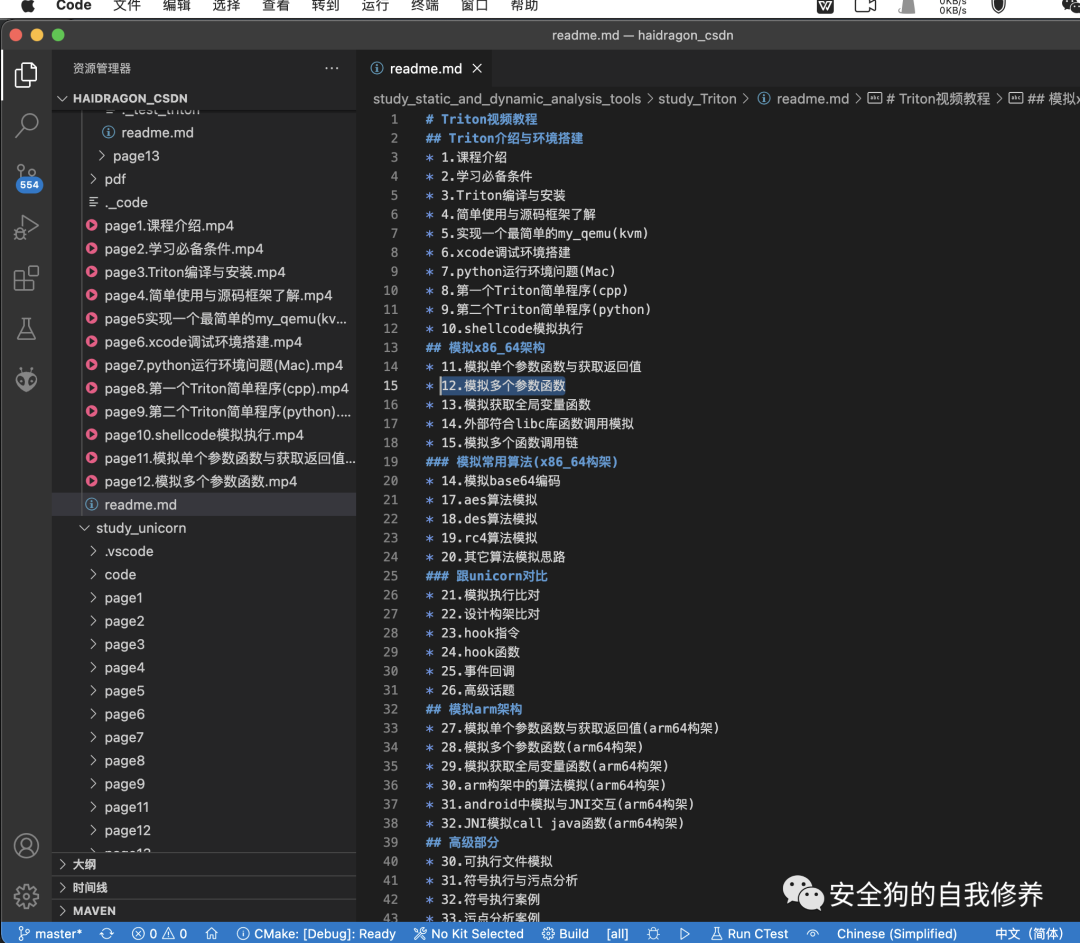Image resolution: width=1080 pixels, height=943 pixels.
Task: Click the Apple menu icon
Action: 28,6
